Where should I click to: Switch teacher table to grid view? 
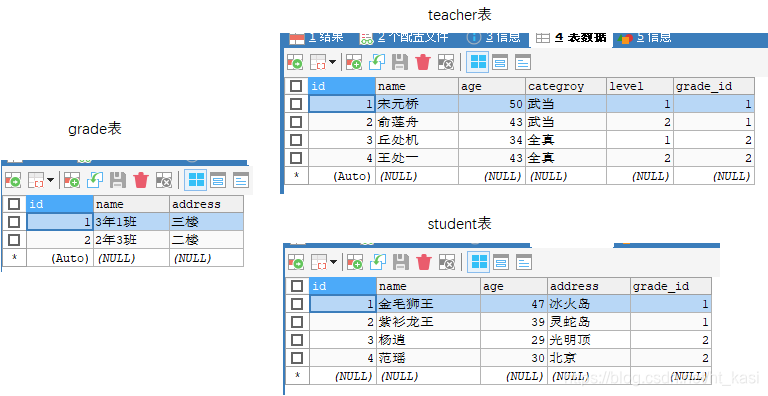(478, 62)
